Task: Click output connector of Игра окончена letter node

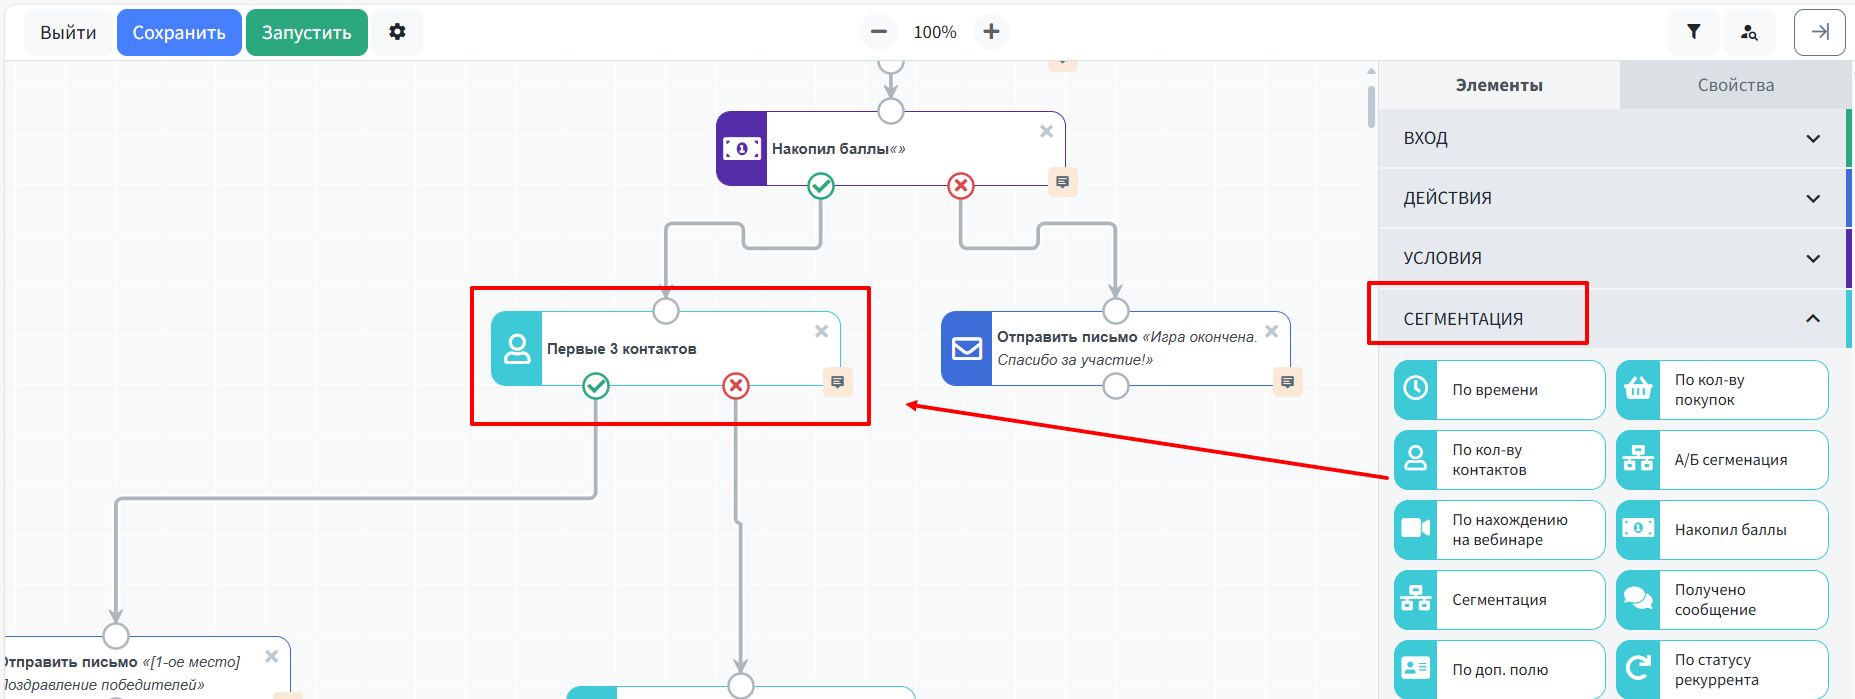Action: pos(1116,386)
